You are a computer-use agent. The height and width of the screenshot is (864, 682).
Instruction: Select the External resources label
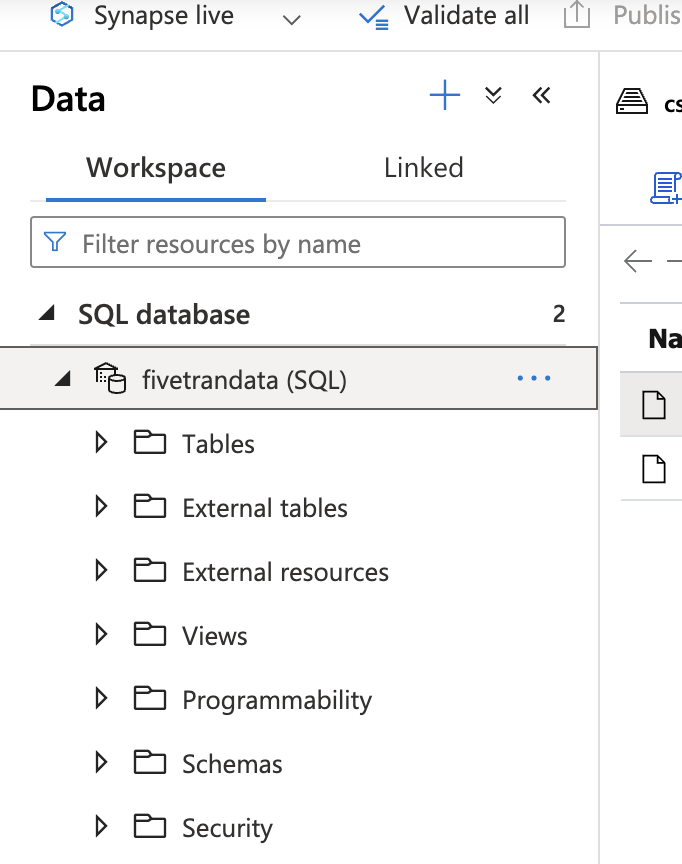[x=285, y=572]
